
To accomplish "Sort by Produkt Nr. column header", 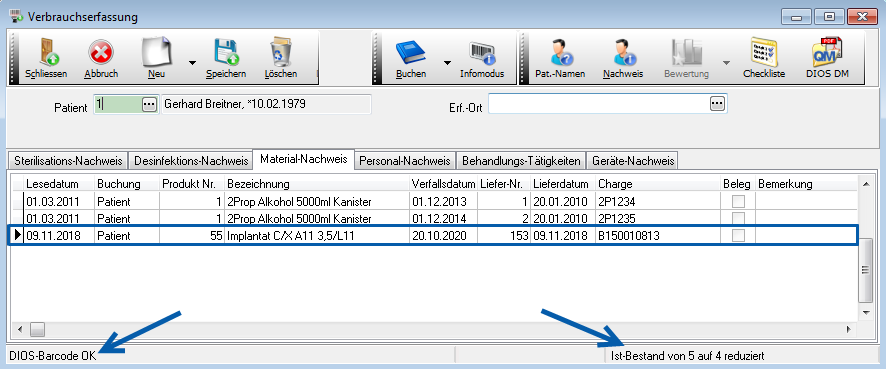I will point(192,184).
